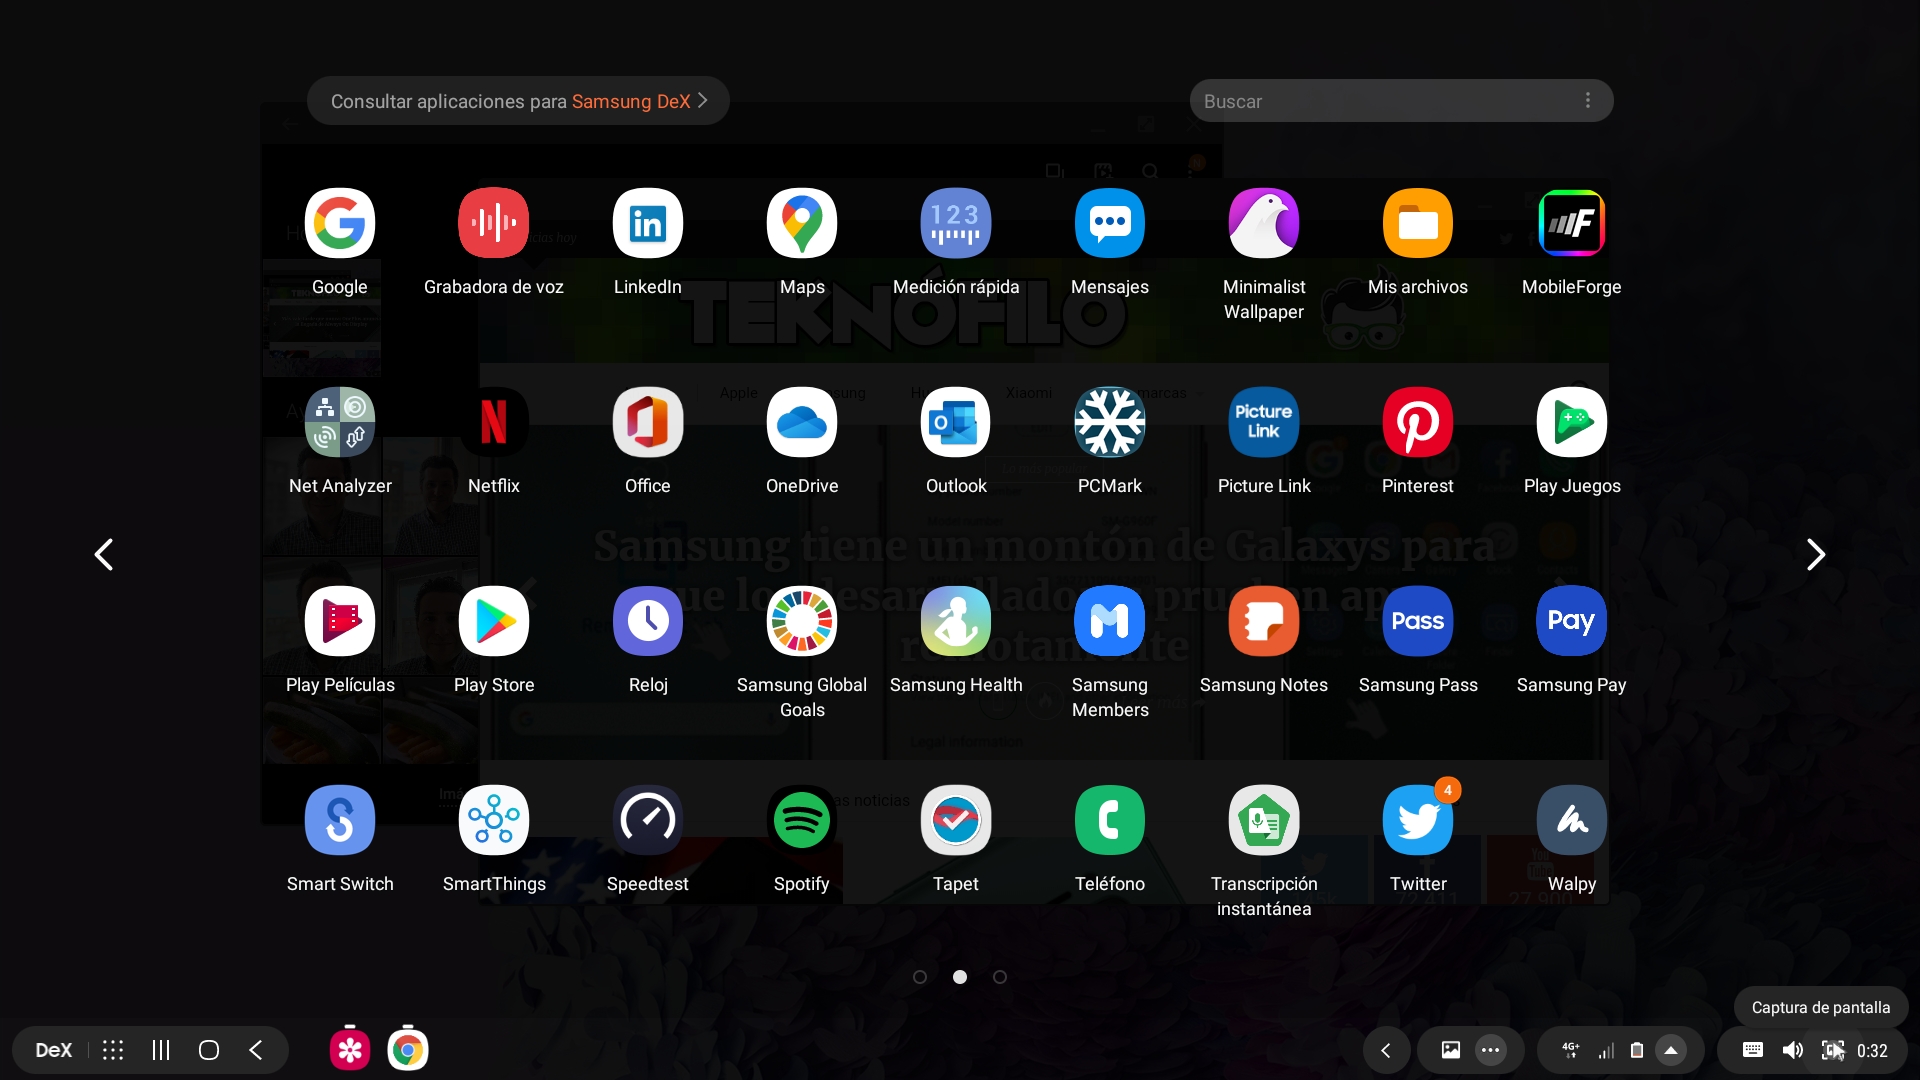Open the search bar three-dot menu

point(1587,101)
